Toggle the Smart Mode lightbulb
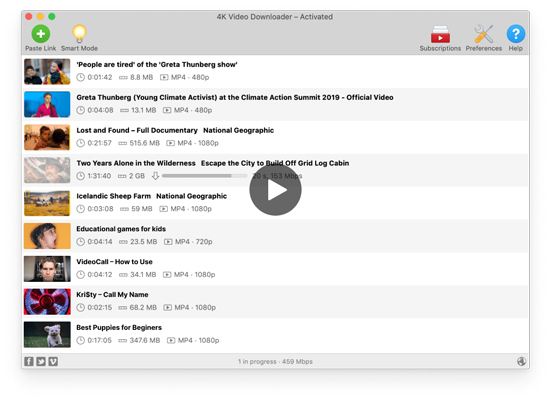This screenshot has width=550, height=400. [79, 34]
